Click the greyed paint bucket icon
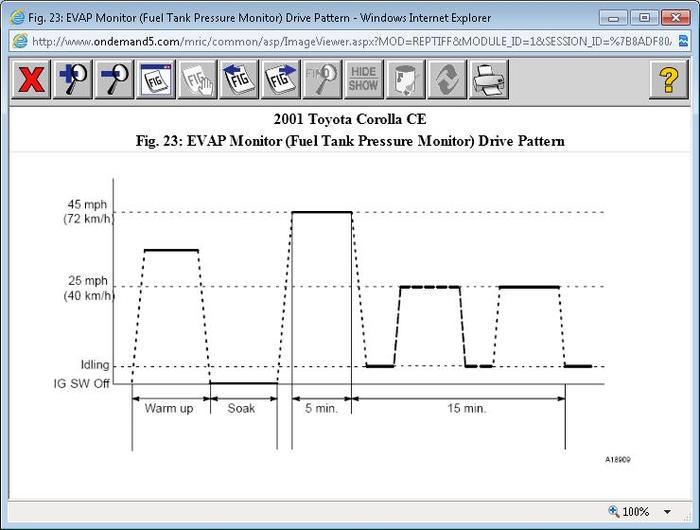Image resolution: width=700 pixels, height=530 pixels. [405, 79]
